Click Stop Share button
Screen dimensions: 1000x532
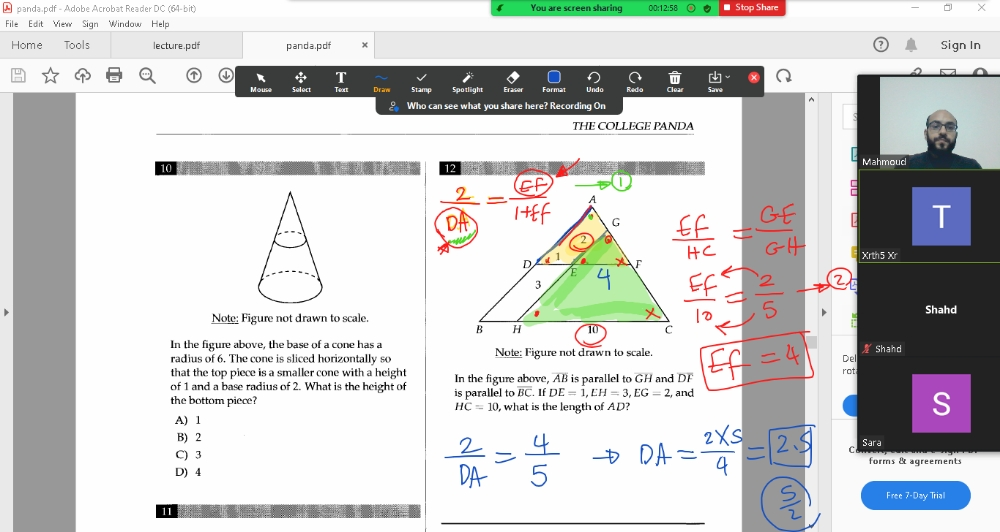751,8
